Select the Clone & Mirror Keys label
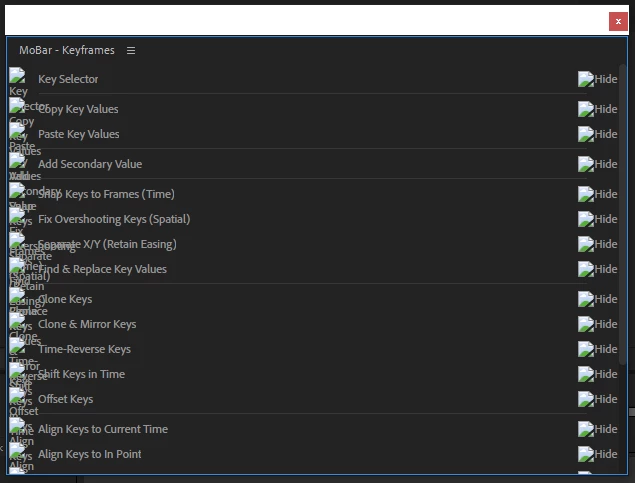The height and width of the screenshot is (483, 635). pyautogui.click(x=87, y=324)
